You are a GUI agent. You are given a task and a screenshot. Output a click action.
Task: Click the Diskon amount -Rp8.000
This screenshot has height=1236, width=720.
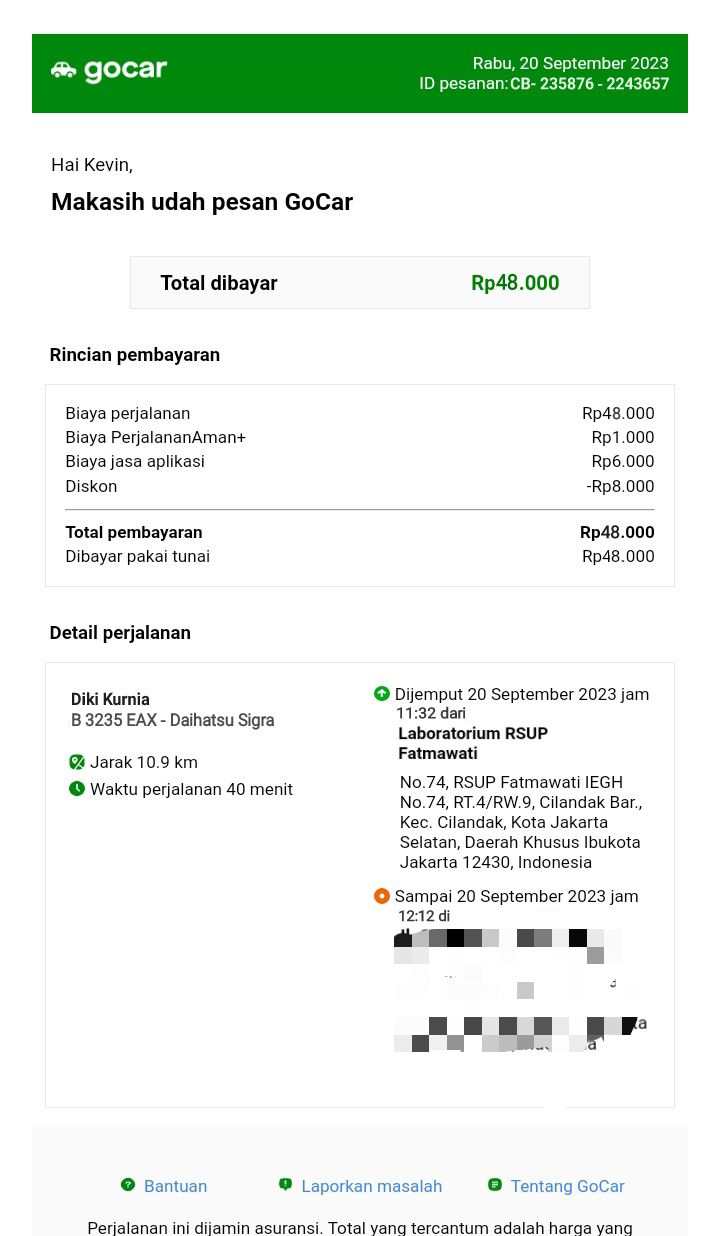620,486
